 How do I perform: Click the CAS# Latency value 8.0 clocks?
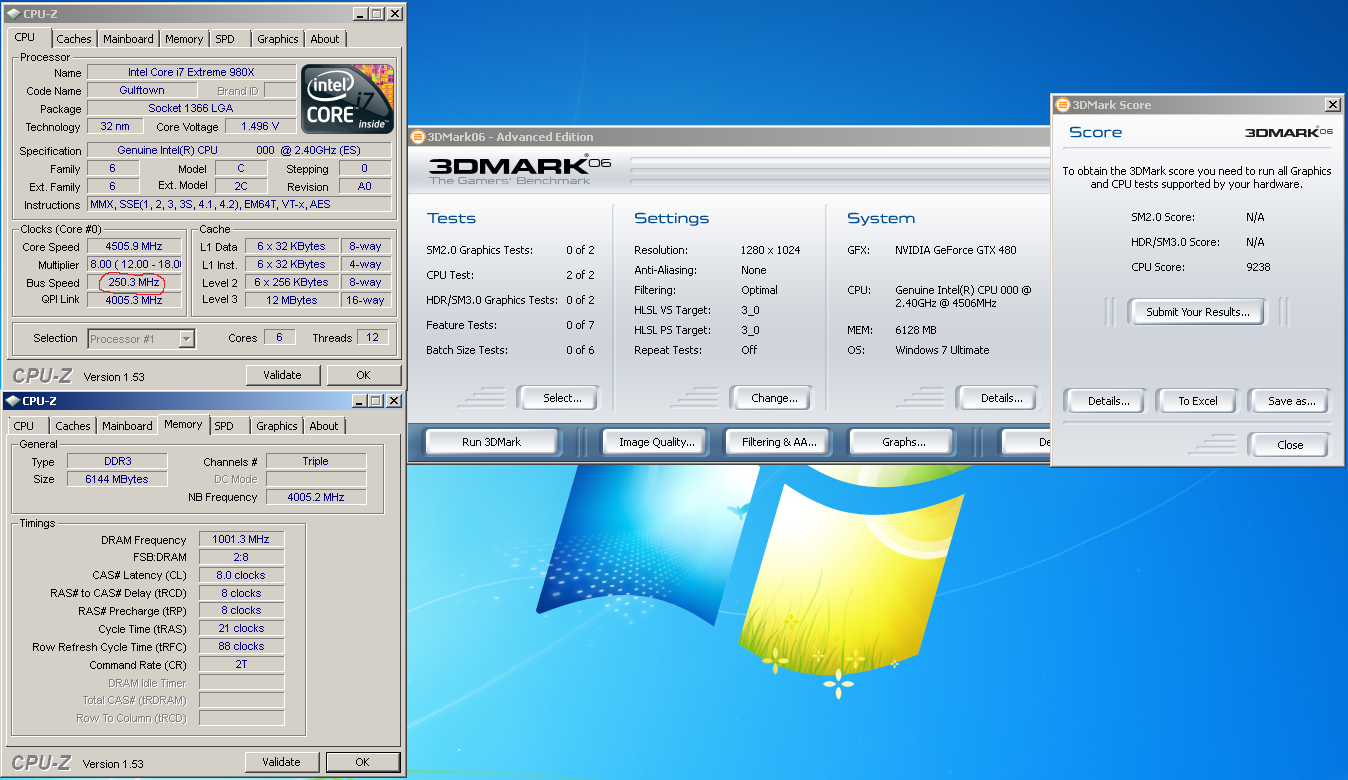[x=241, y=575]
